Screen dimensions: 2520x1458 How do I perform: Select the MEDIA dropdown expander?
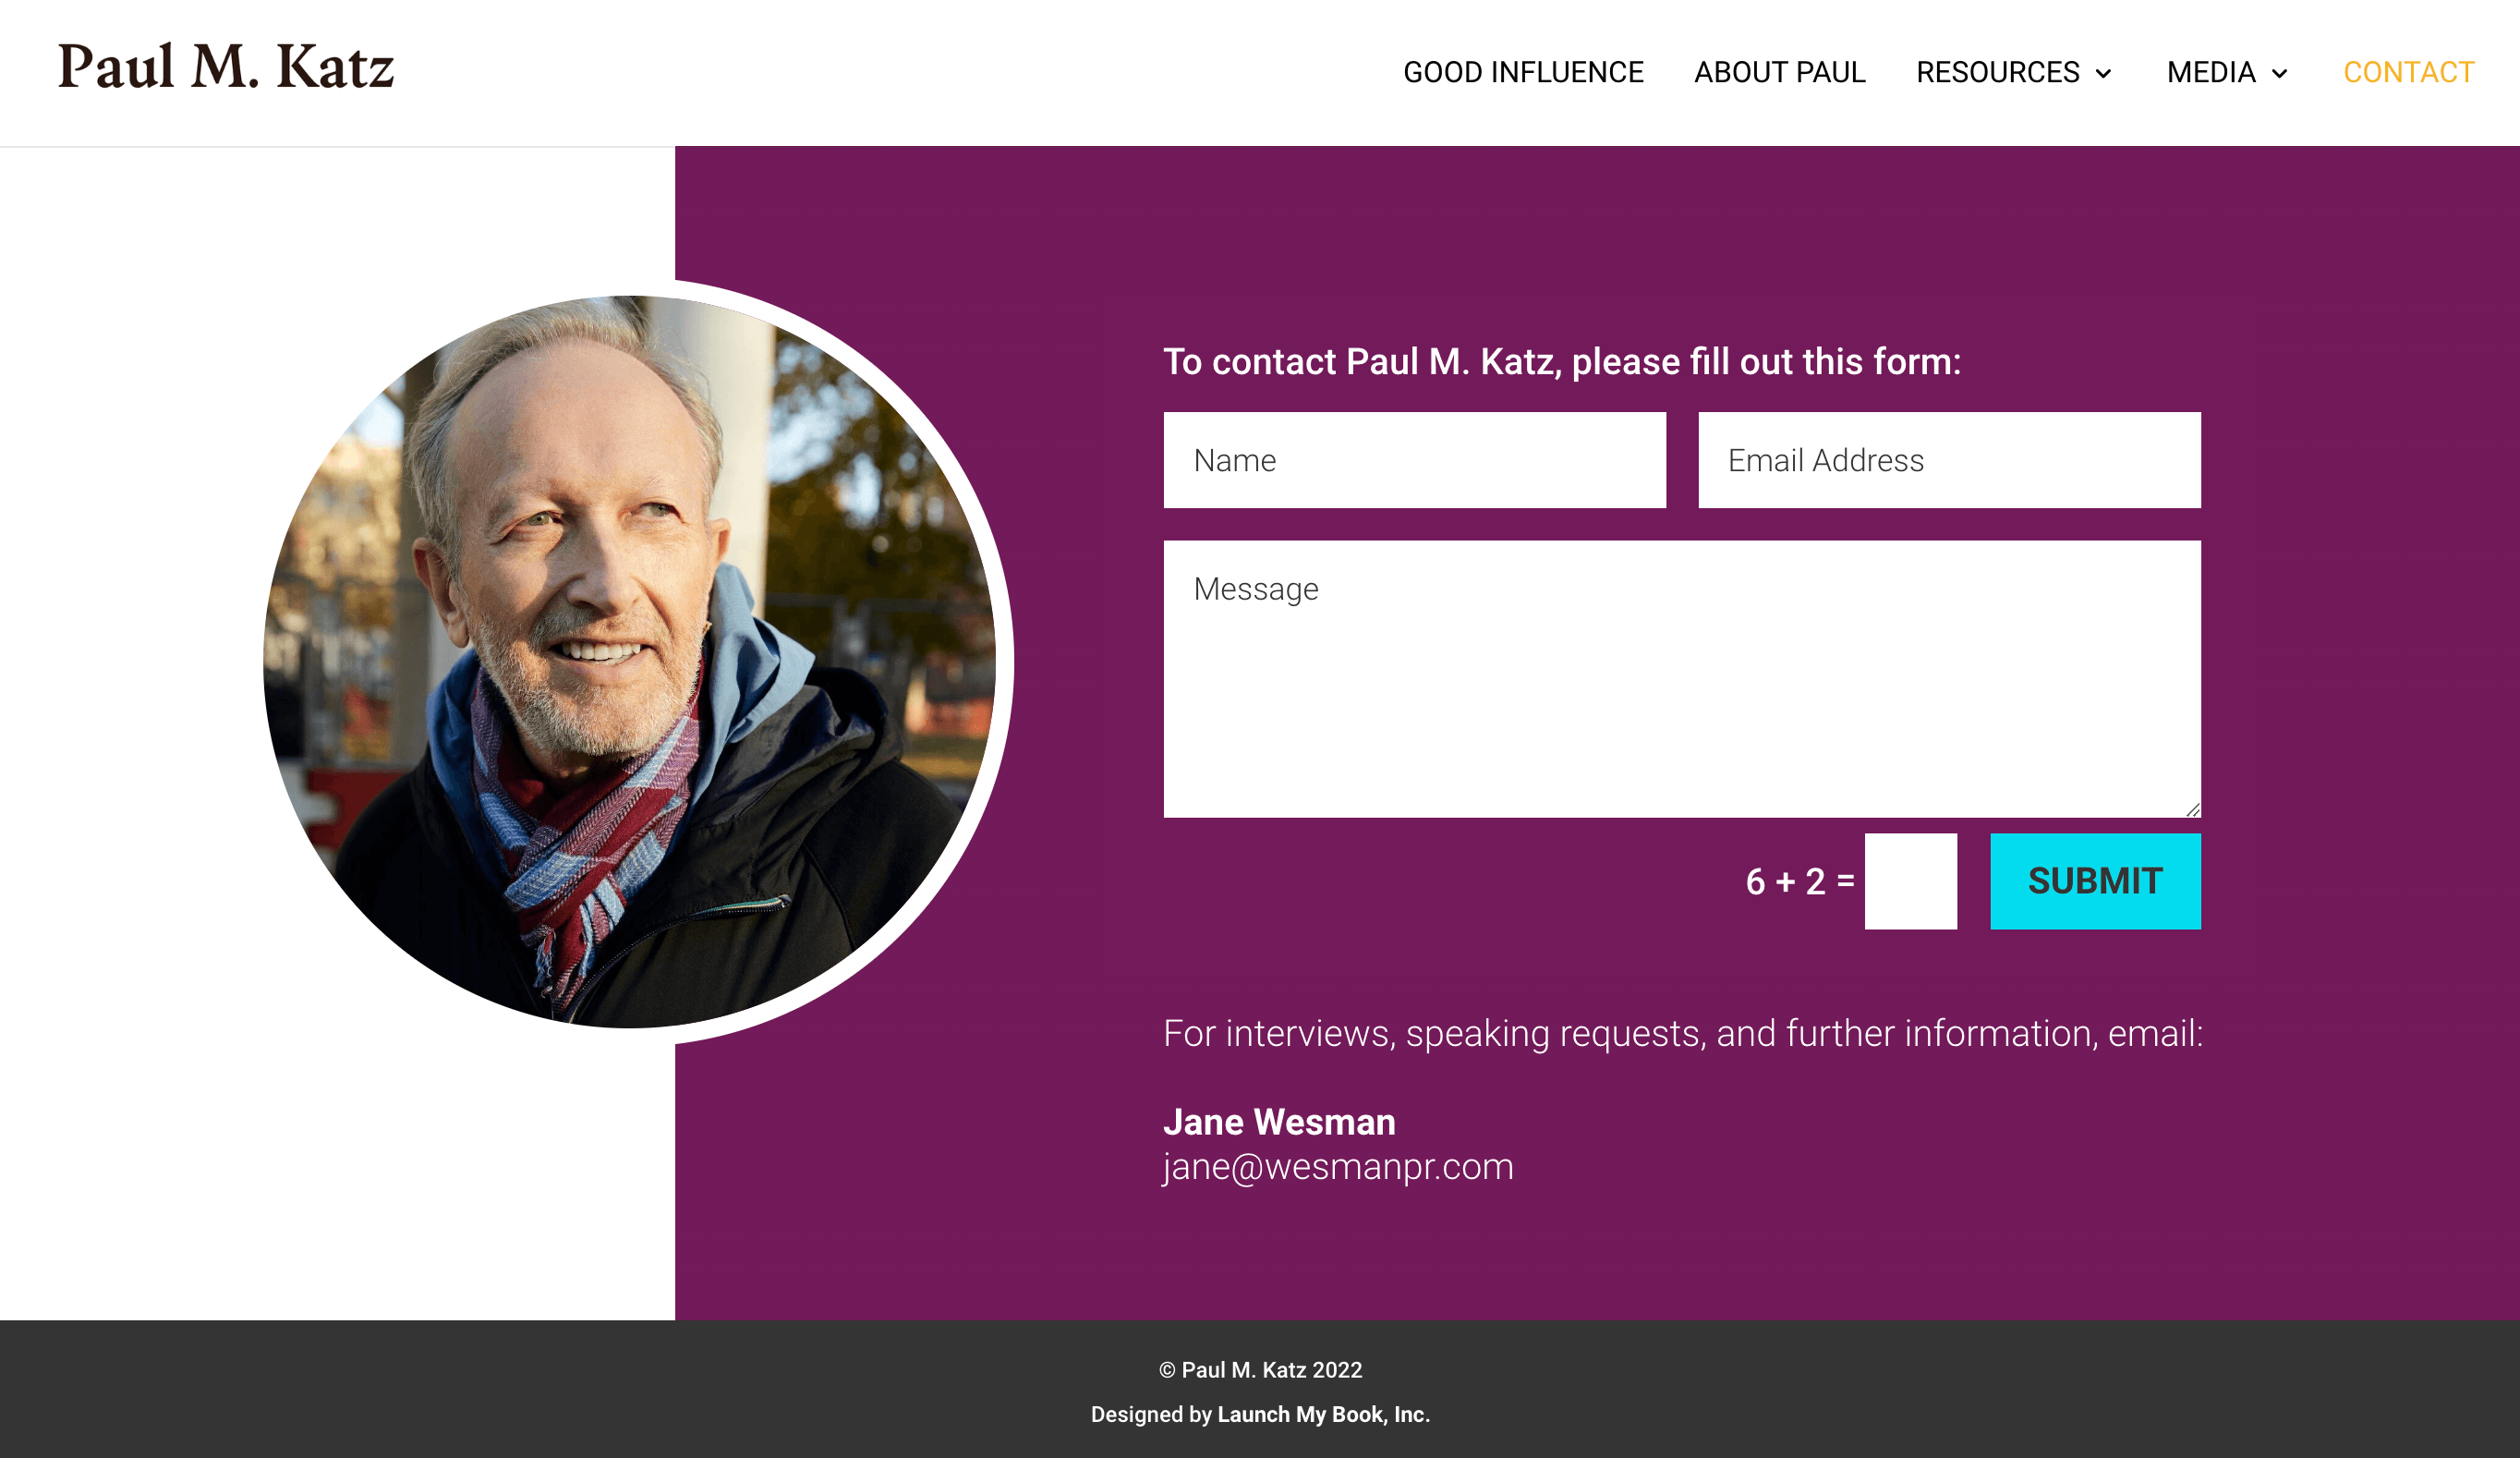point(2283,73)
